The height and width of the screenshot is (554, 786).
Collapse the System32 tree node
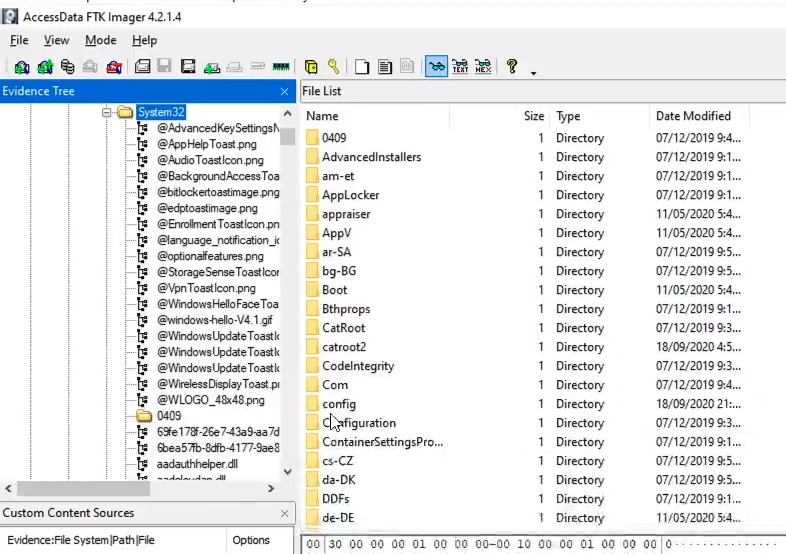106,112
